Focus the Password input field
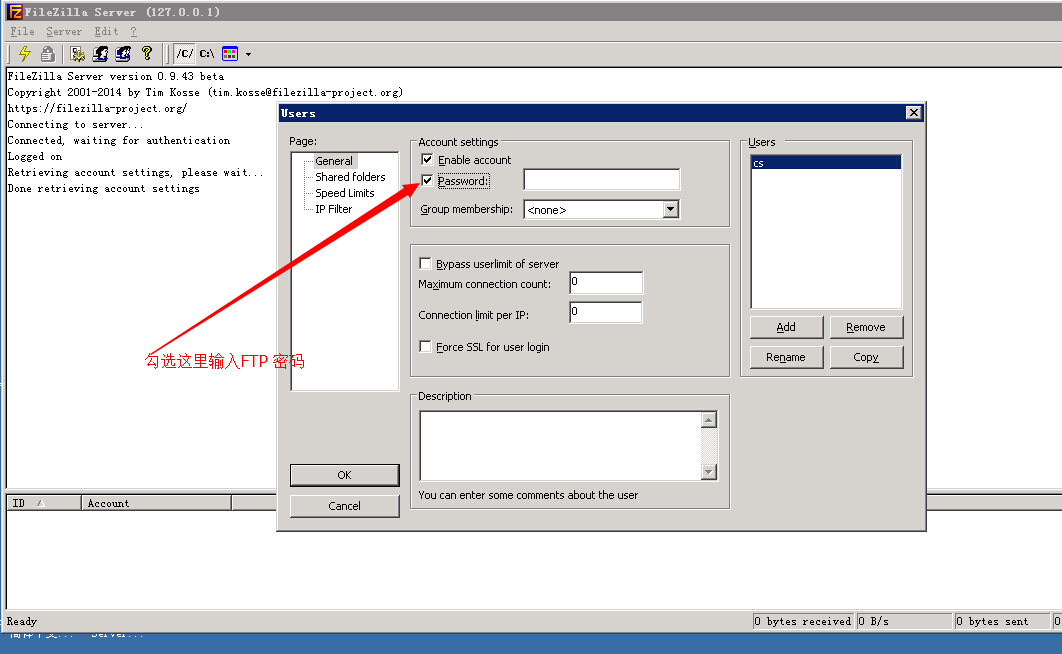The image size is (1062, 654). point(601,179)
